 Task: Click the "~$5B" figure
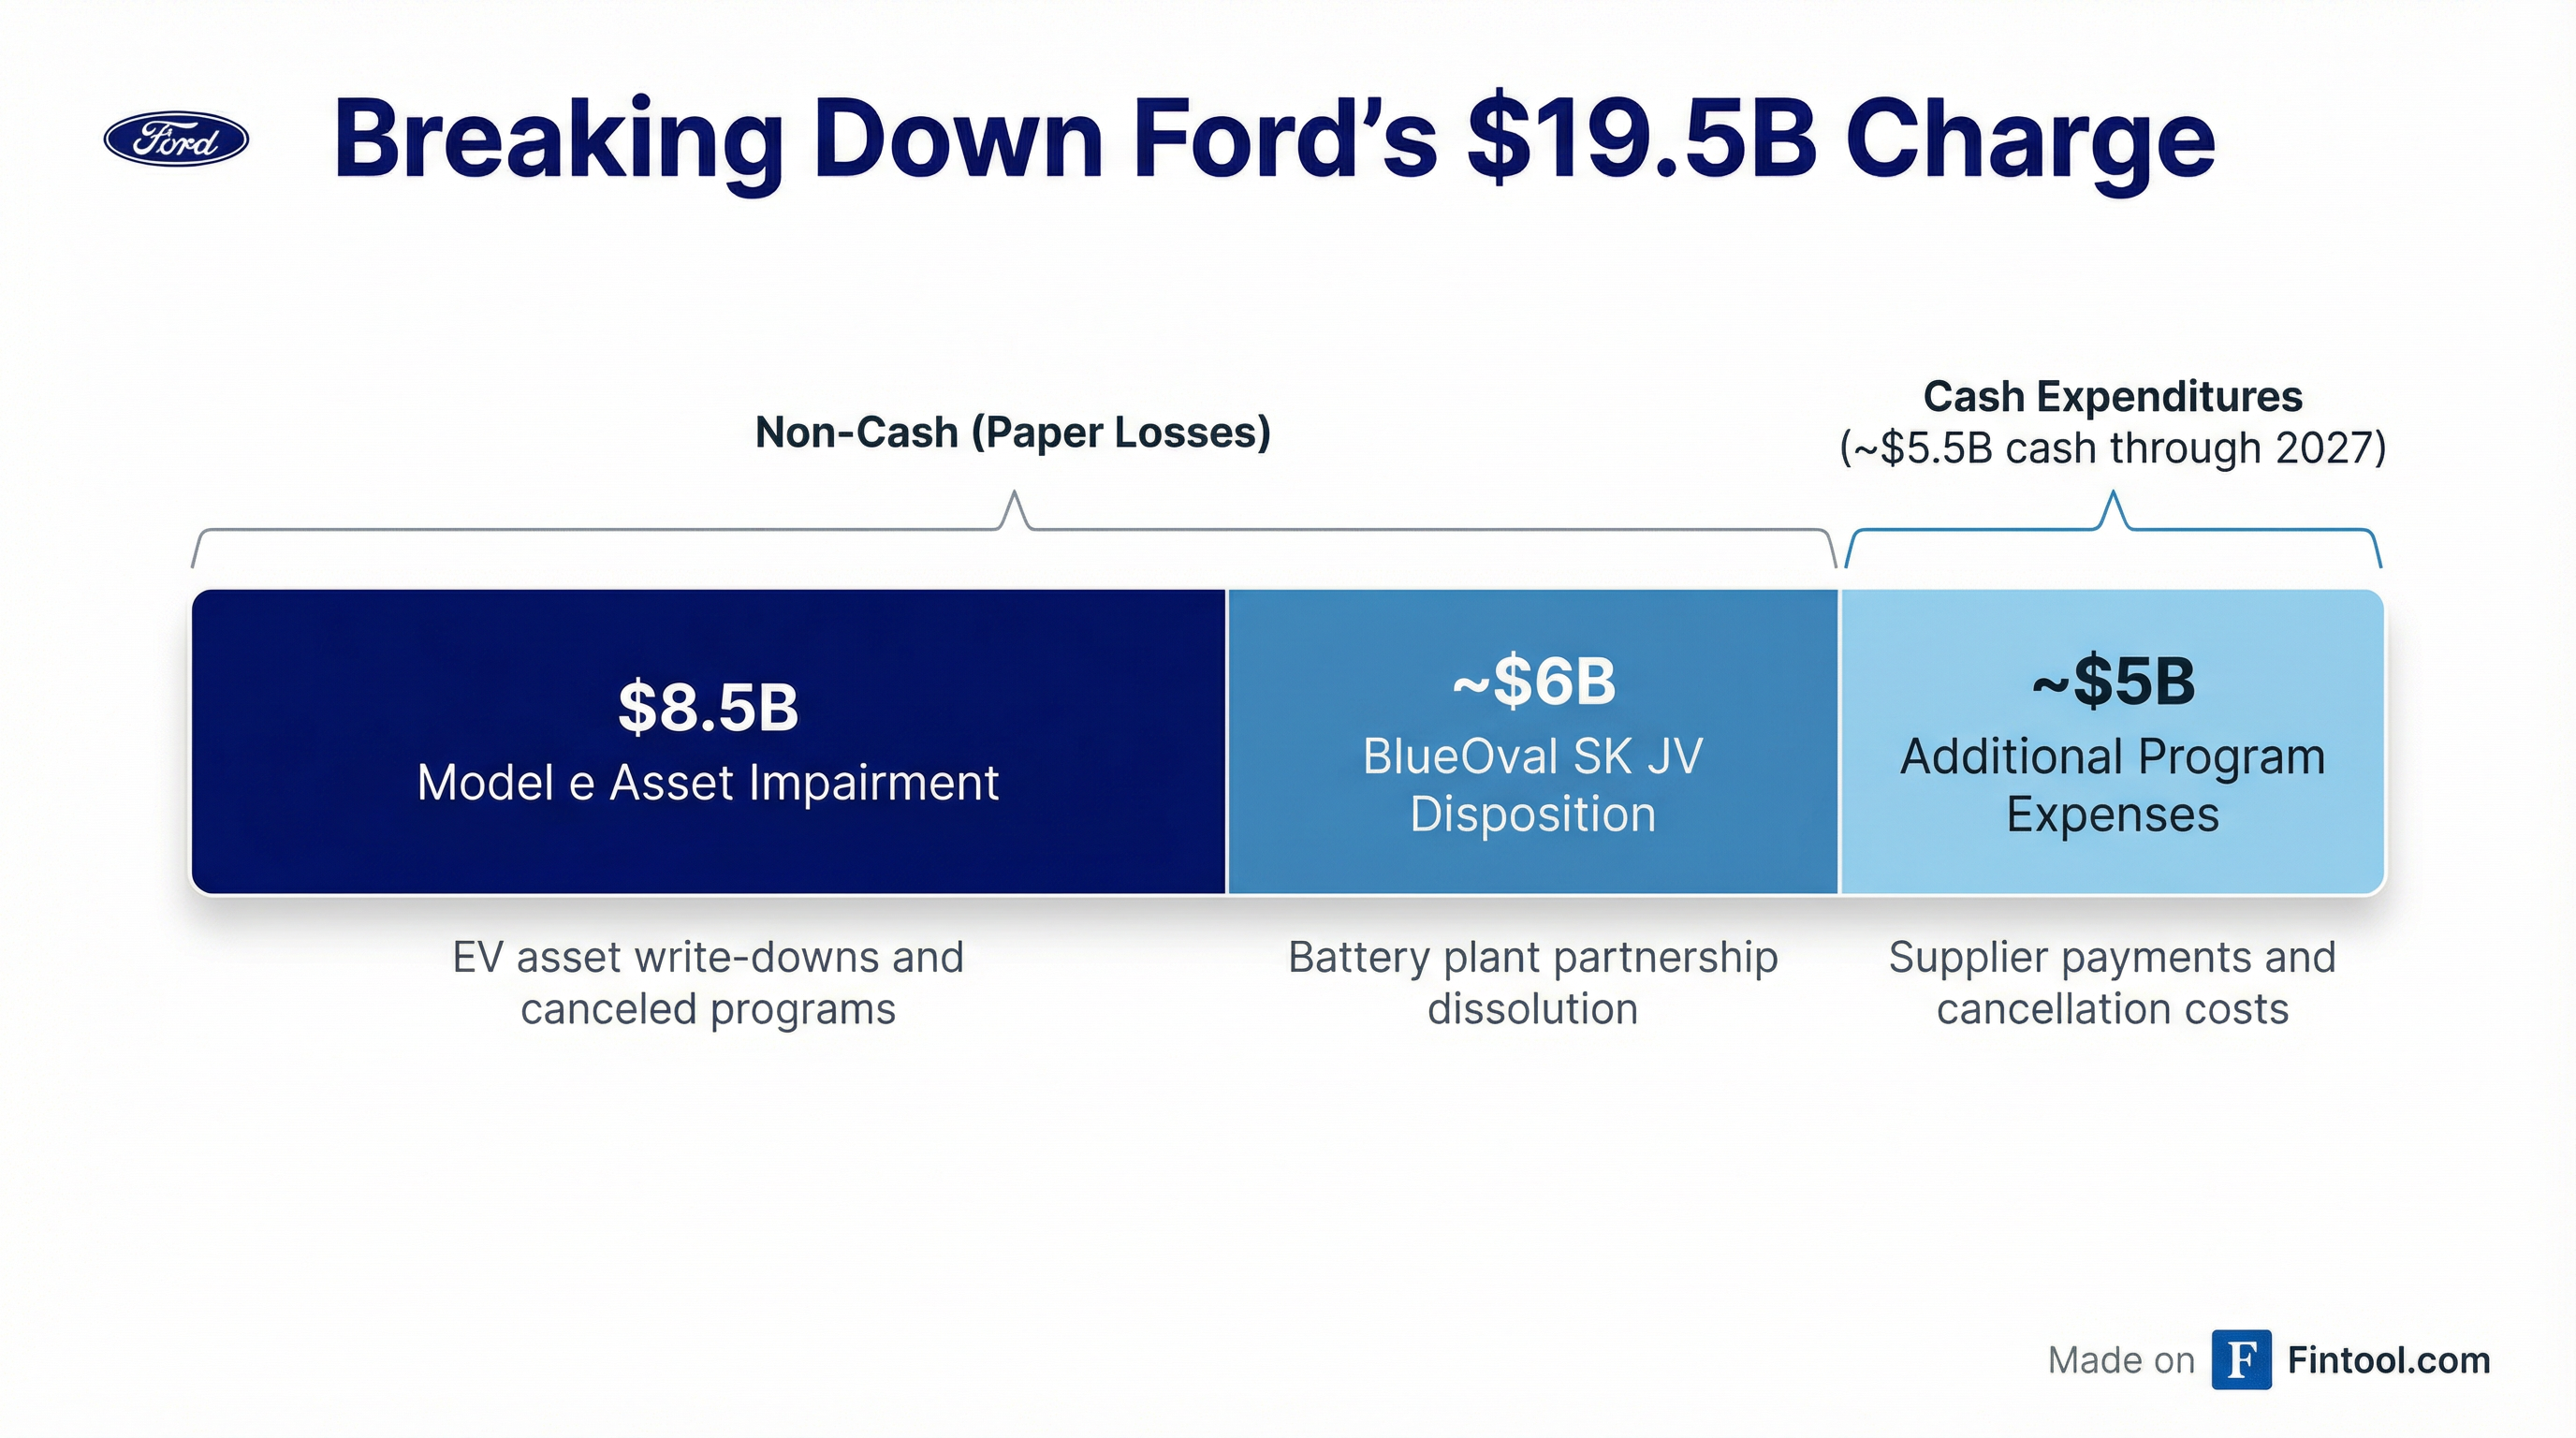(x=2112, y=682)
